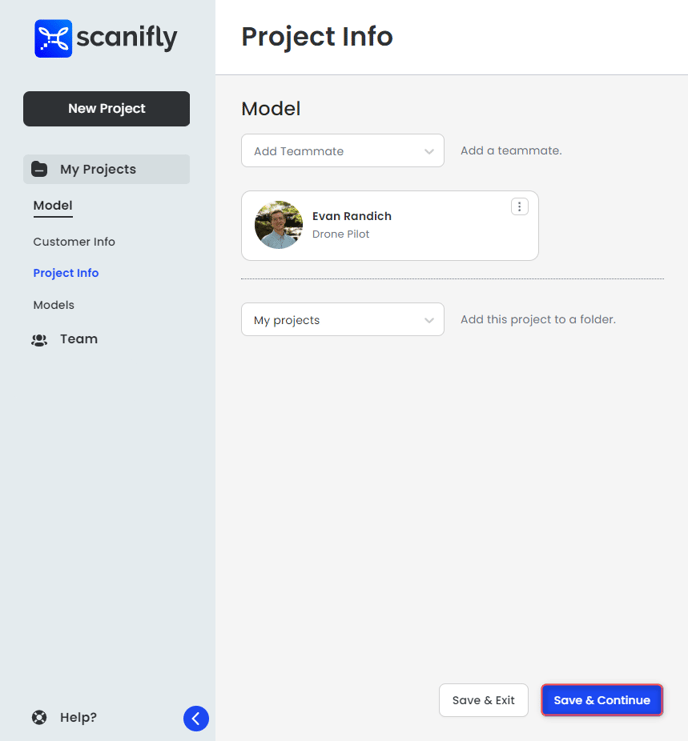Click the Save & Exit button
Screen dimensions: 688x741
coord(483,700)
